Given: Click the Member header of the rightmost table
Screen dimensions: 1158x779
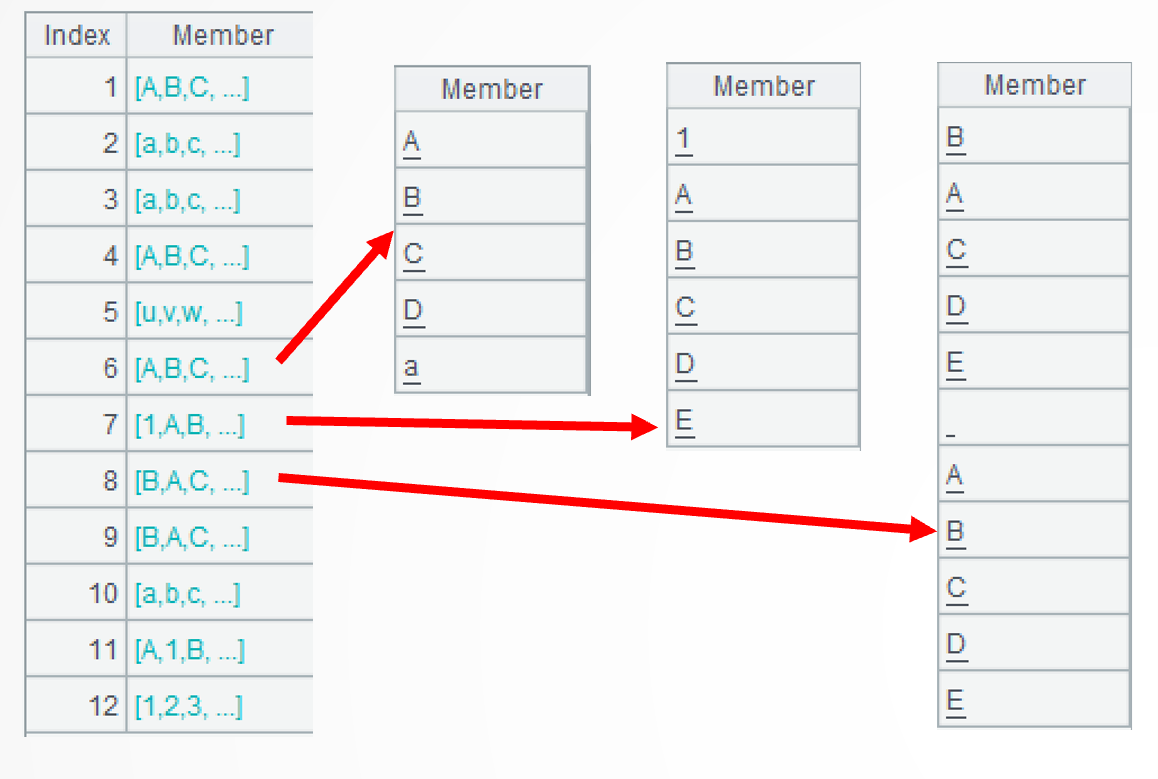Looking at the screenshot, I should 1034,85.
